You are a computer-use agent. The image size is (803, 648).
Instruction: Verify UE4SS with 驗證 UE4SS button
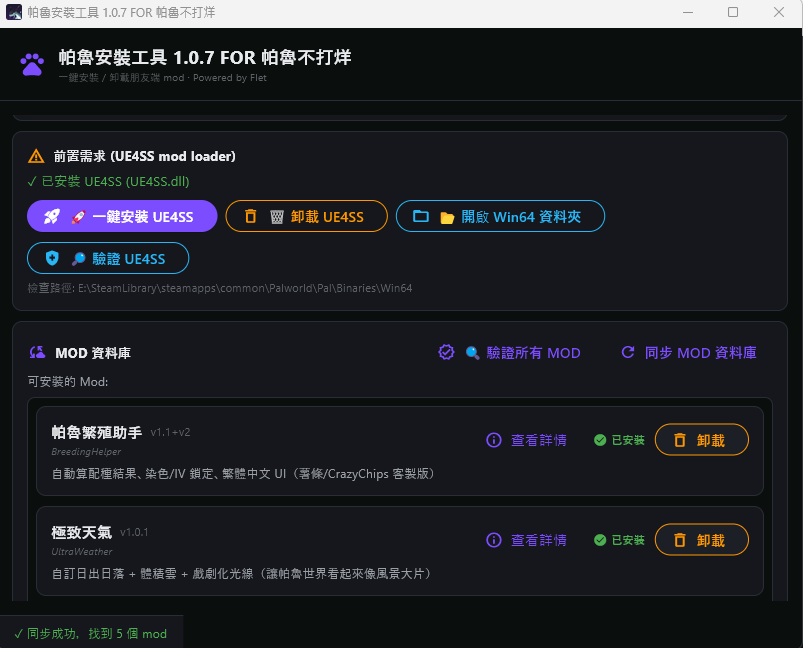click(x=108, y=258)
